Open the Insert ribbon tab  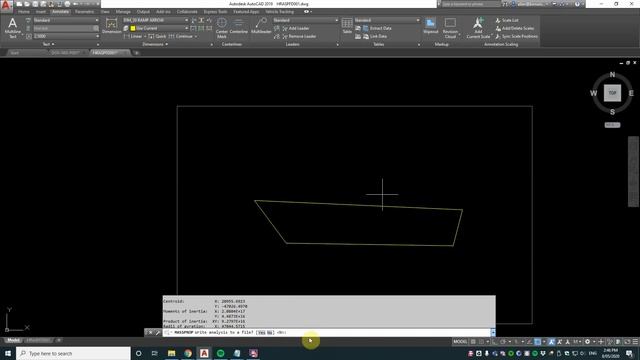[x=41, y=12]
